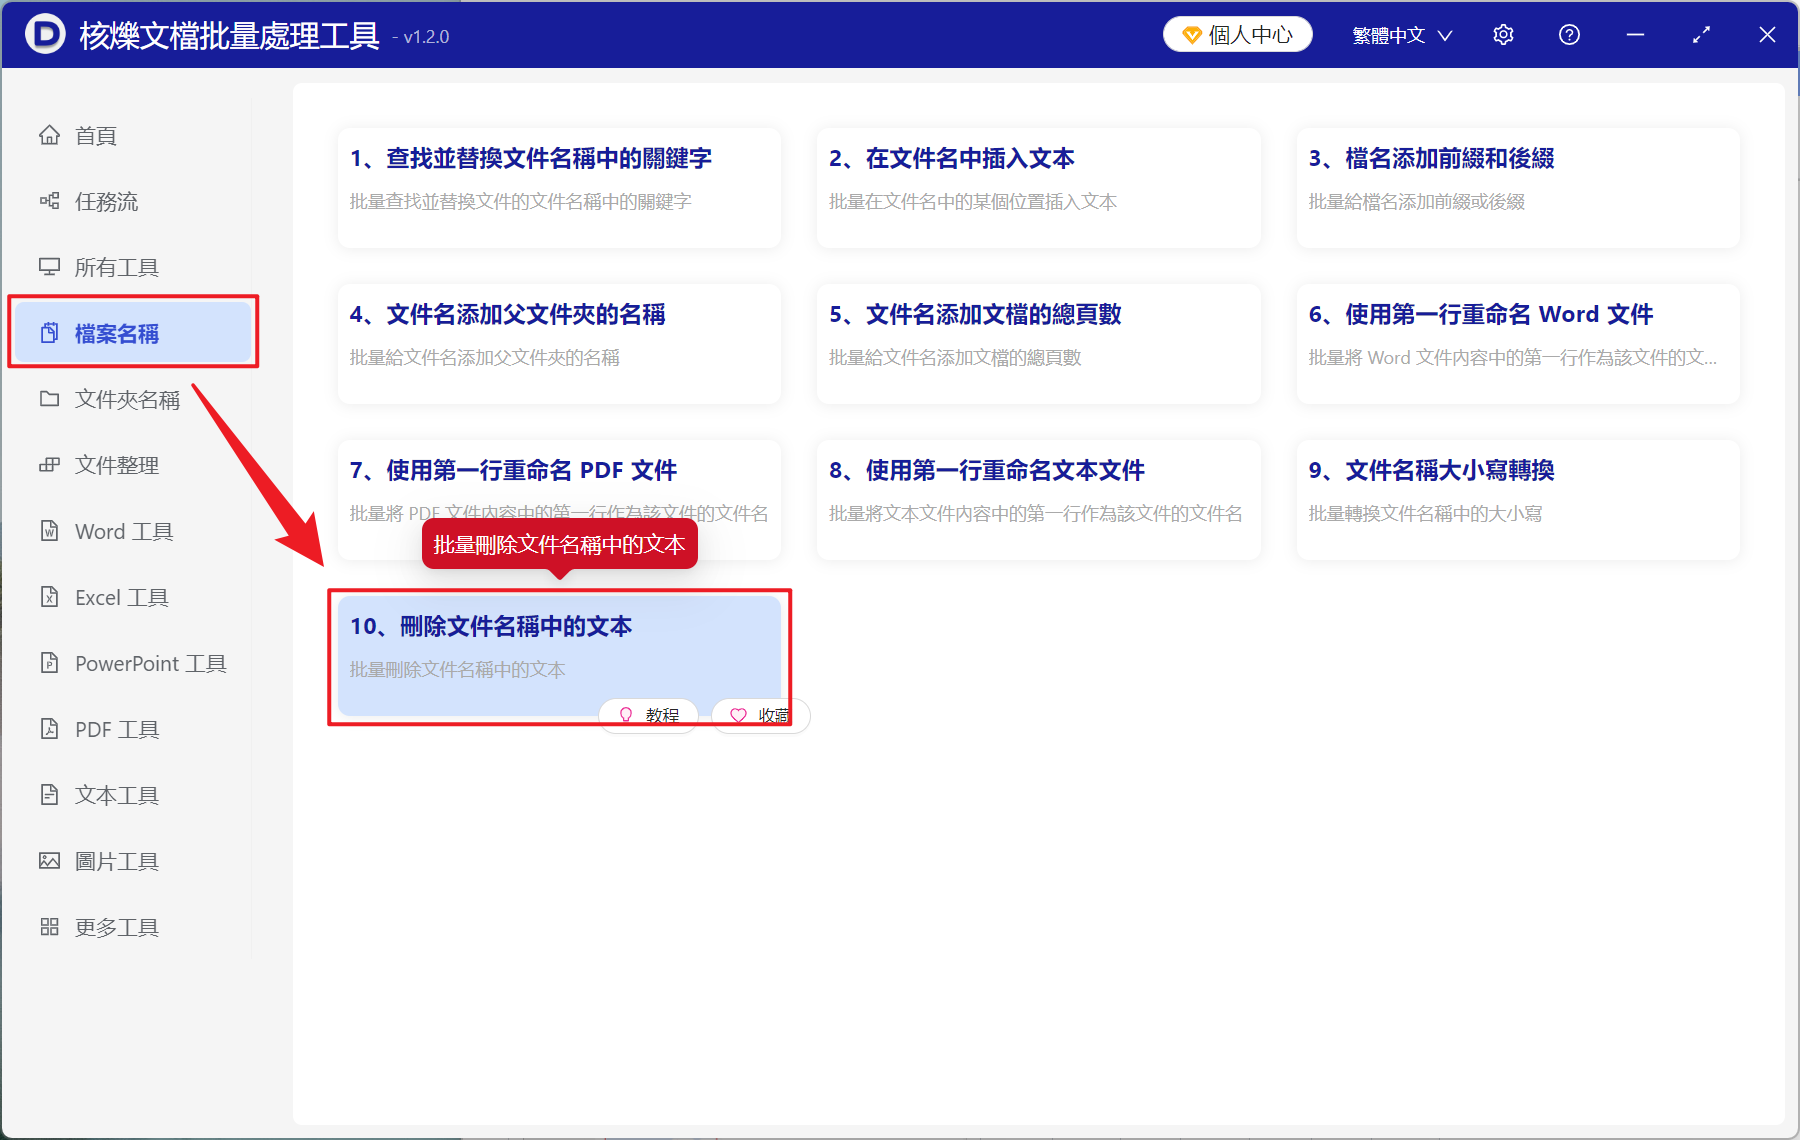Switch to the 檔案名稱 sidebar section
The image size is (1800, 1140).
(116, 333)
